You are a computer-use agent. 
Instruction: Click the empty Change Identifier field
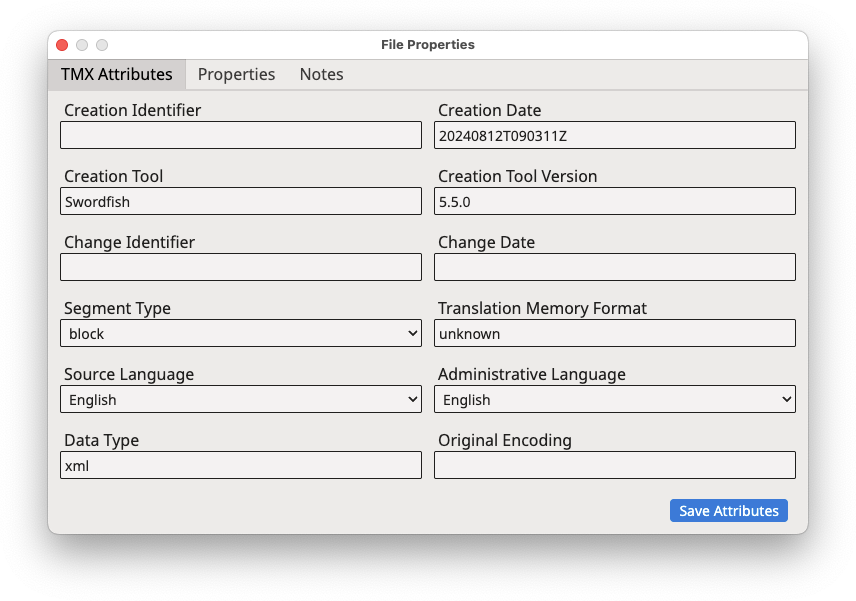[241, 267]
